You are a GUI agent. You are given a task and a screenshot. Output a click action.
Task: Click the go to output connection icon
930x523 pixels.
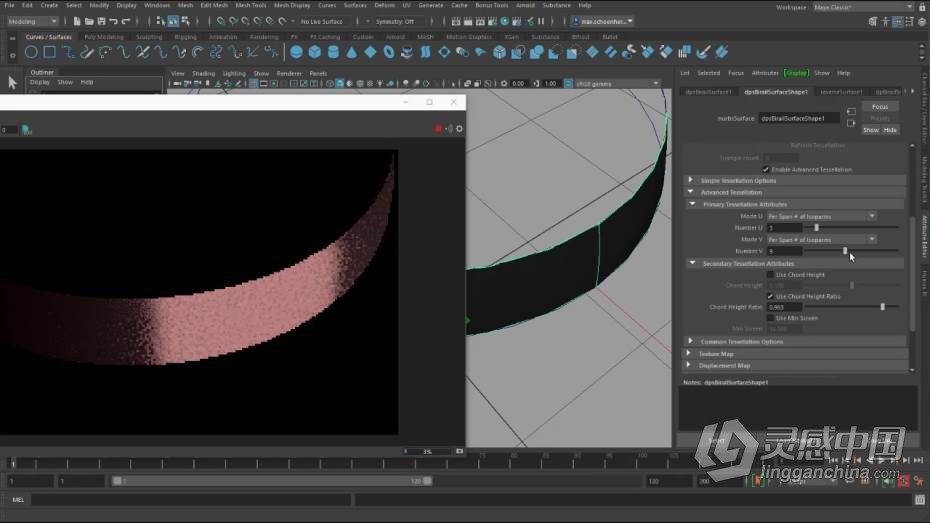(851, 123)
